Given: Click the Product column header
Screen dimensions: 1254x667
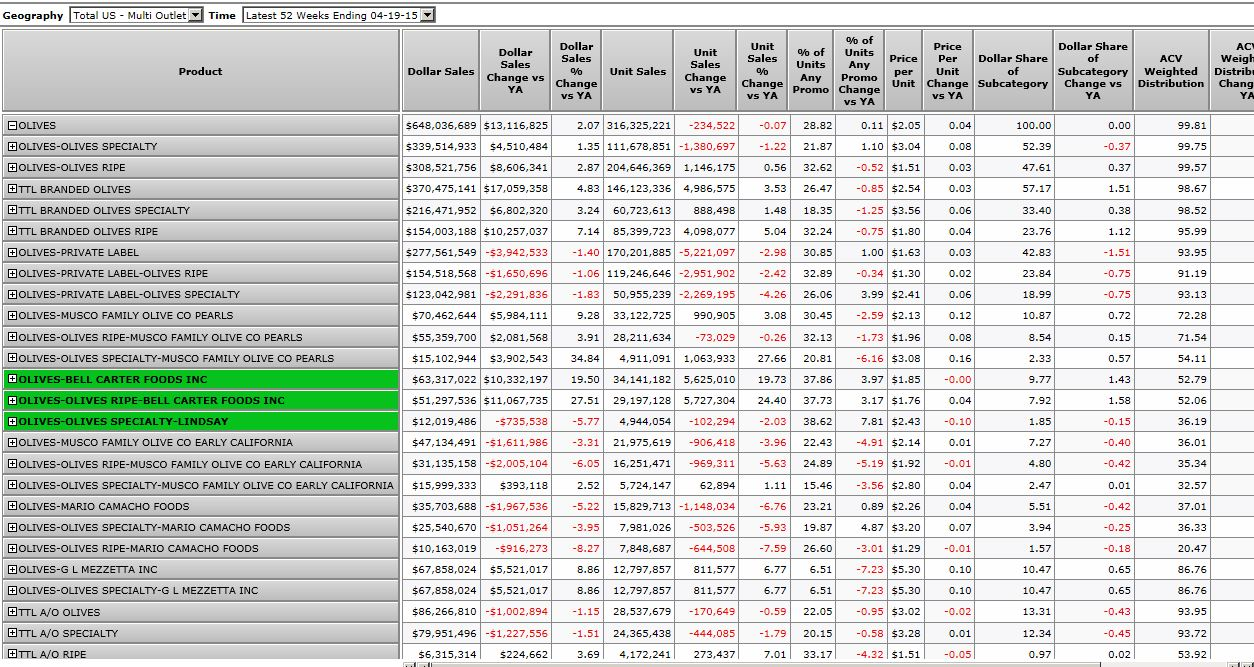Looking at the screenshot, I should [x=201, y=71].
